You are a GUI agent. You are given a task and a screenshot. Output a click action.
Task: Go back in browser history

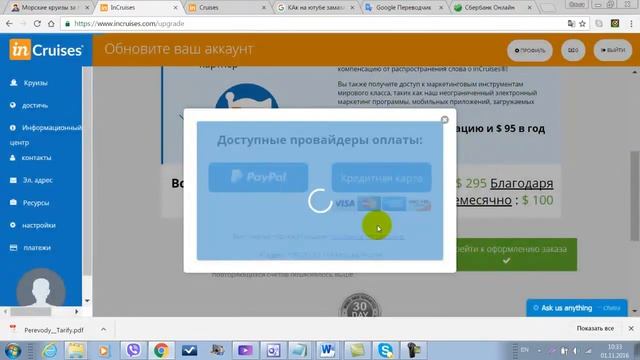(x=9, y=24)
